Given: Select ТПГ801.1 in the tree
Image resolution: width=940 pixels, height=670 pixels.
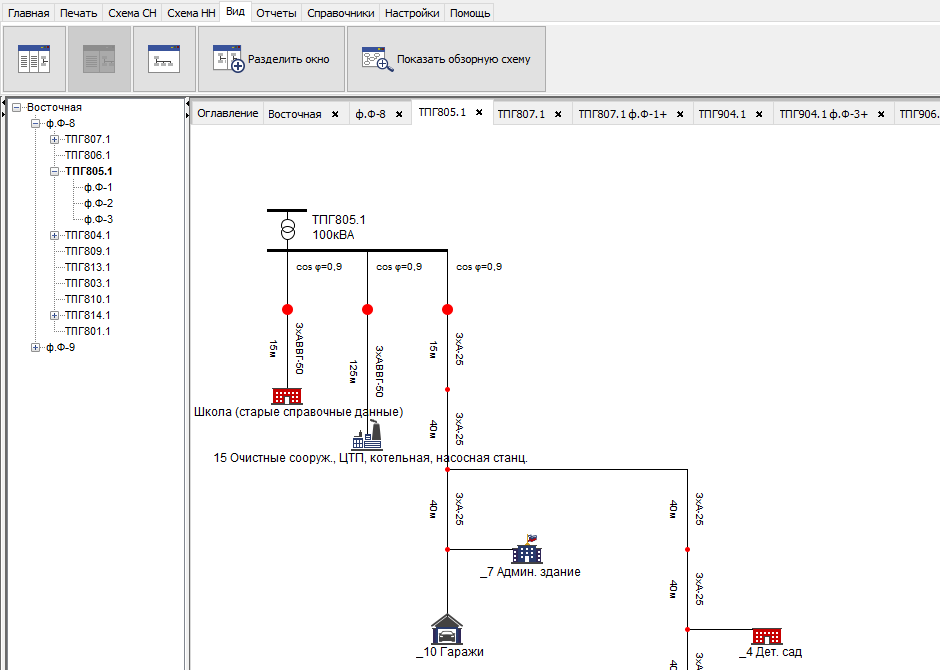Looking at the screenshot, I should point(88,331).
